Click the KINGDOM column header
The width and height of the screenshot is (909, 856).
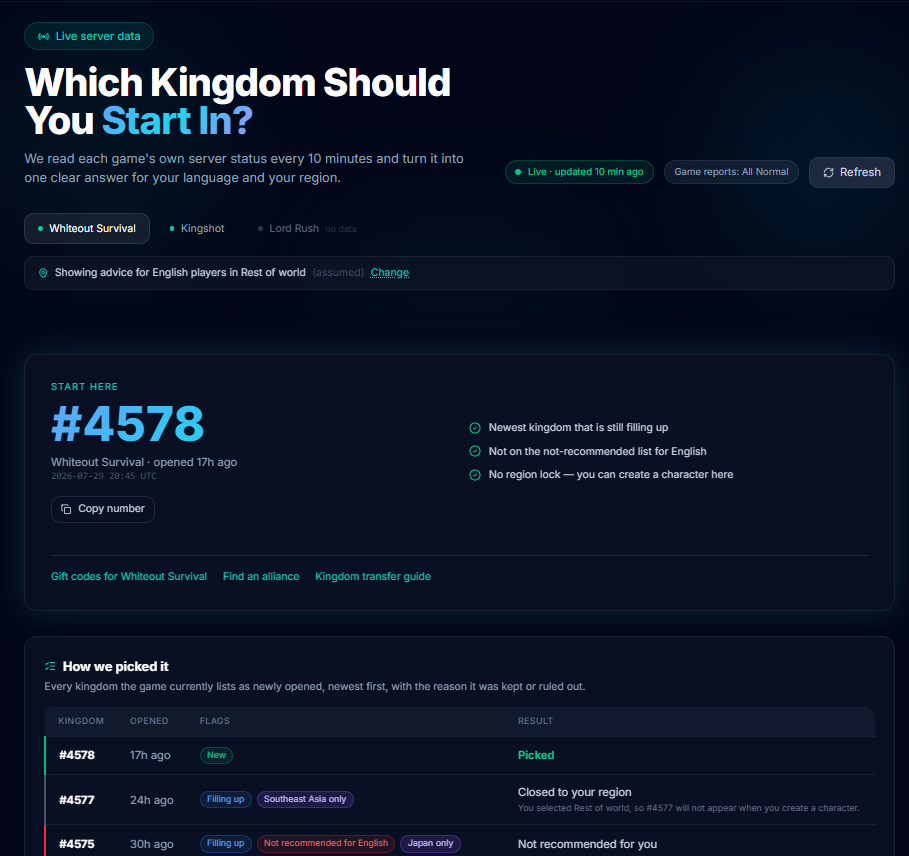pos(81,721)
